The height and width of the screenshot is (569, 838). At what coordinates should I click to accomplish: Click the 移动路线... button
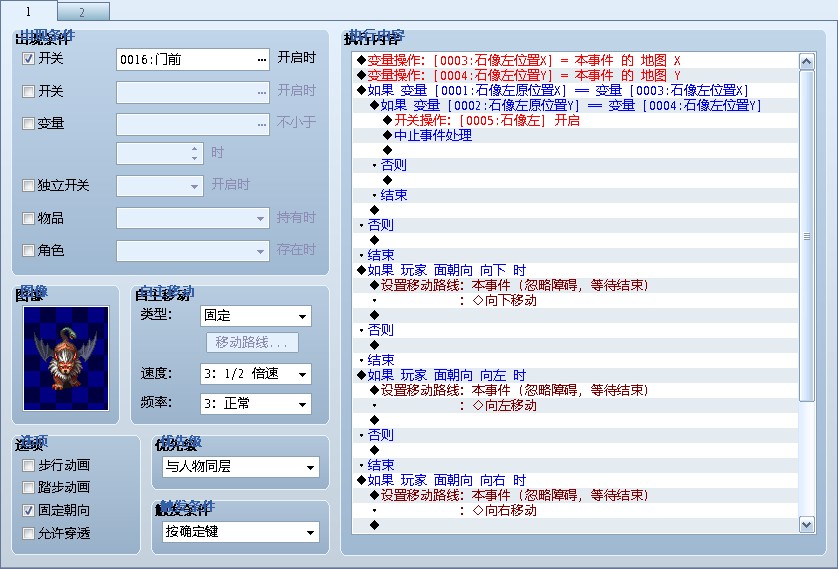(x=252, y=342)
